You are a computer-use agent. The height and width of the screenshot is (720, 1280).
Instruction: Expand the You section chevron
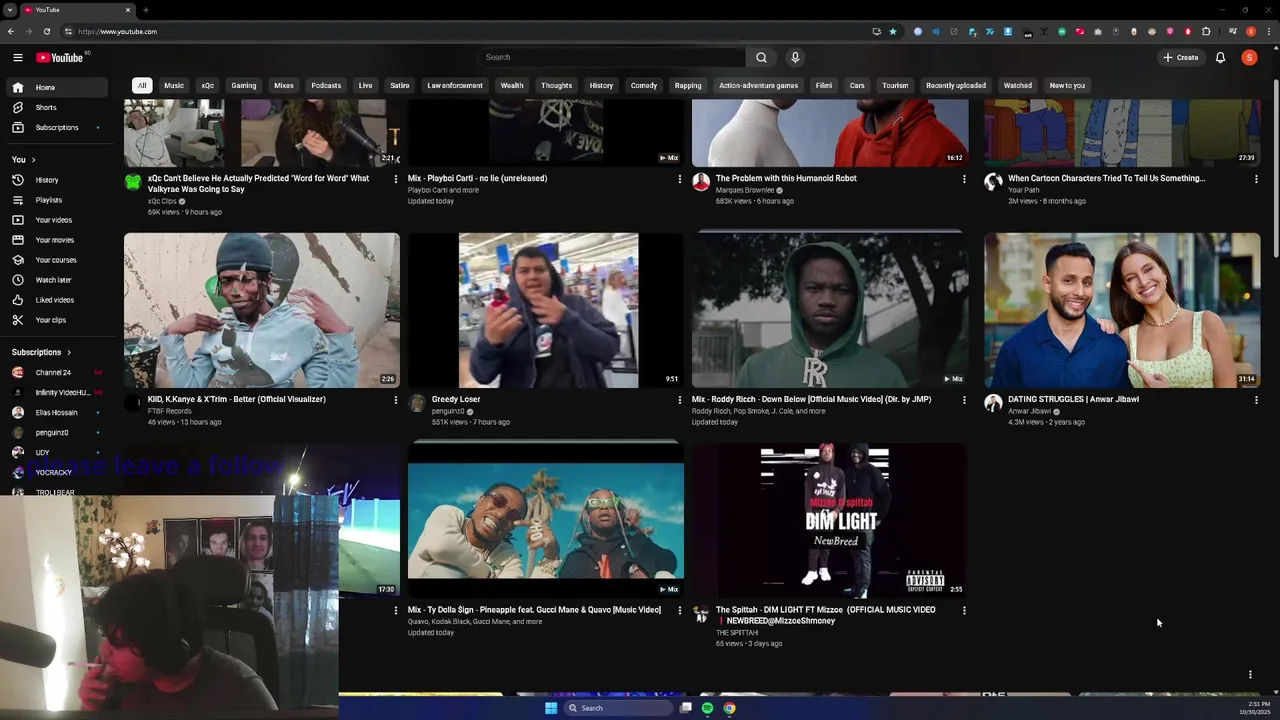point(33,160)
